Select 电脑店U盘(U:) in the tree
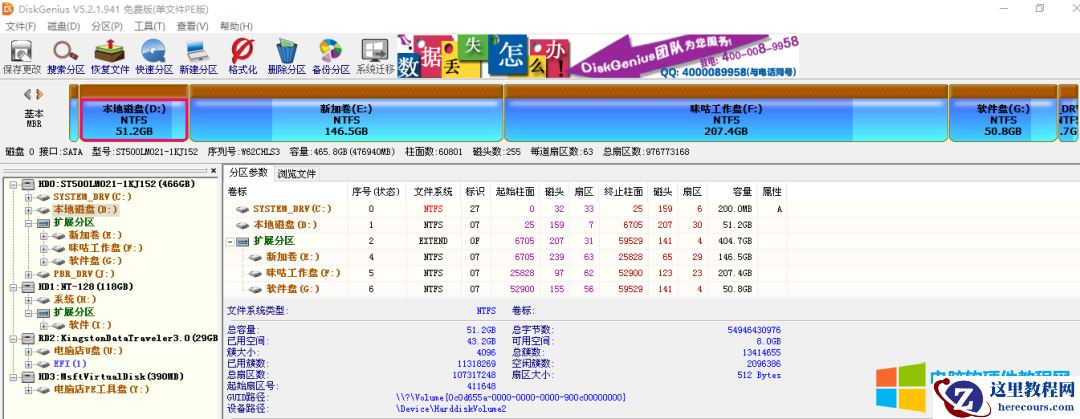The height and width of the screenshot is (419, 1080). click(x=88, y=351)
